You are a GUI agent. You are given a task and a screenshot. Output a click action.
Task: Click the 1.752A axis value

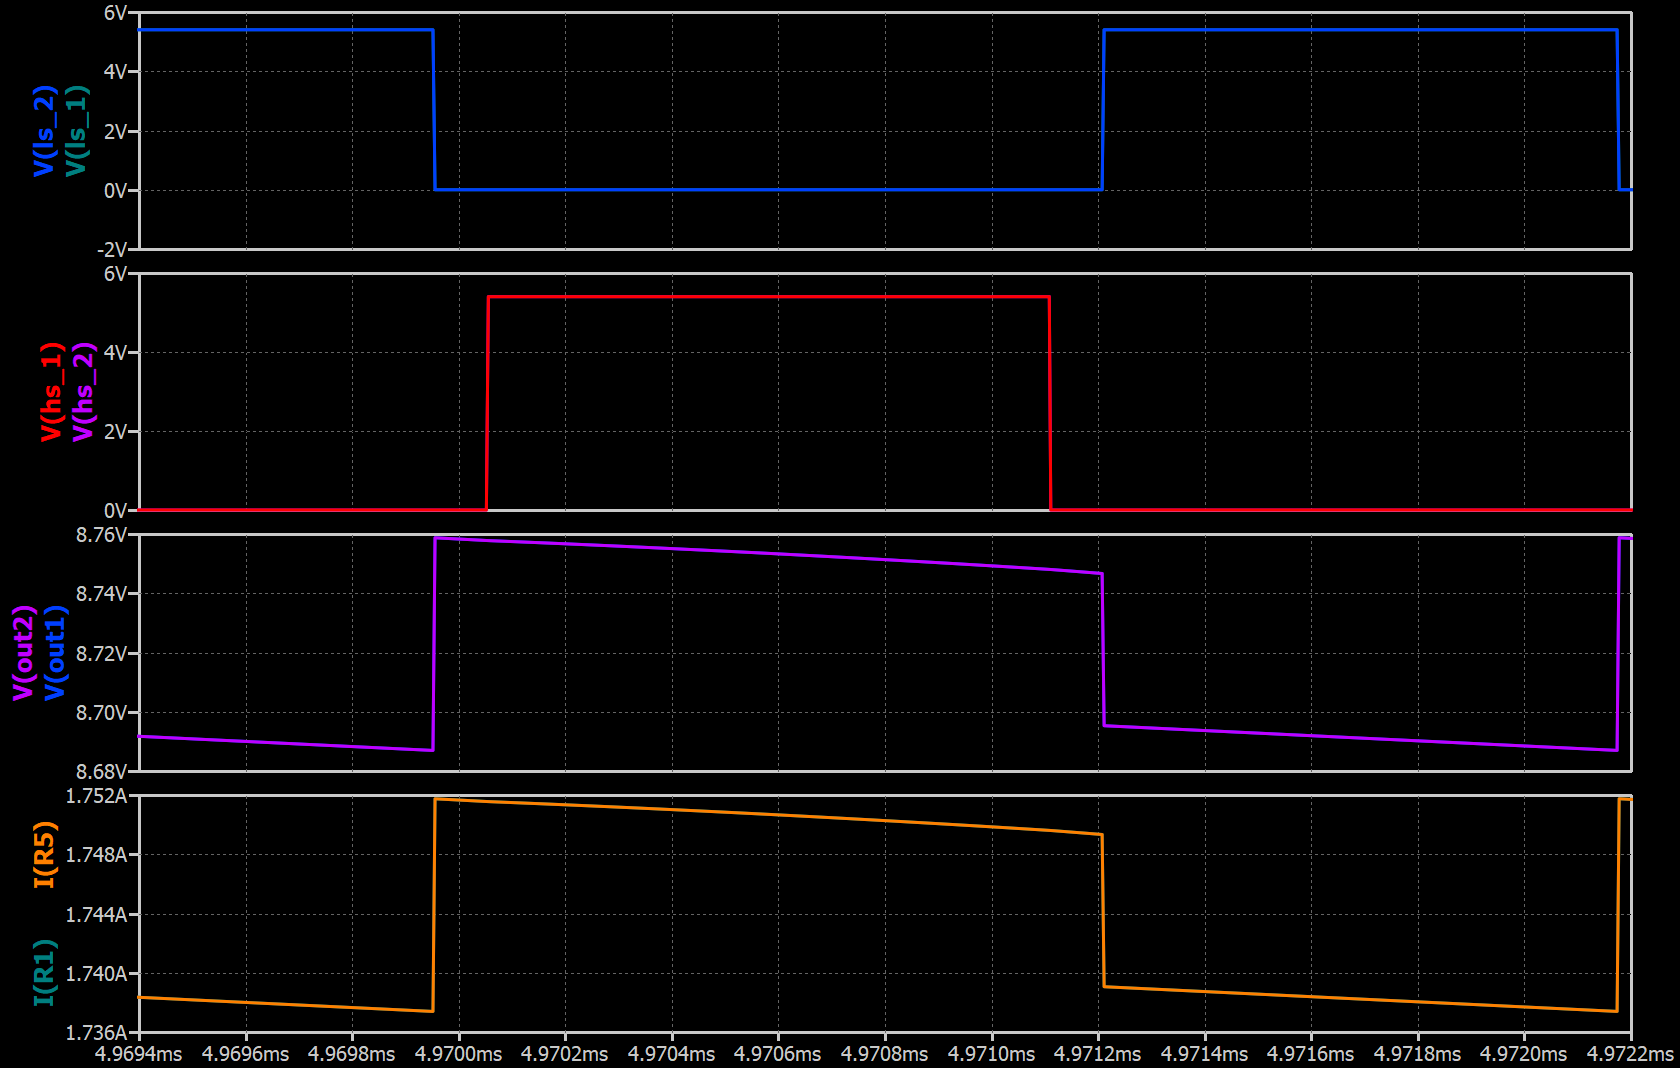[x=97, y=796]
